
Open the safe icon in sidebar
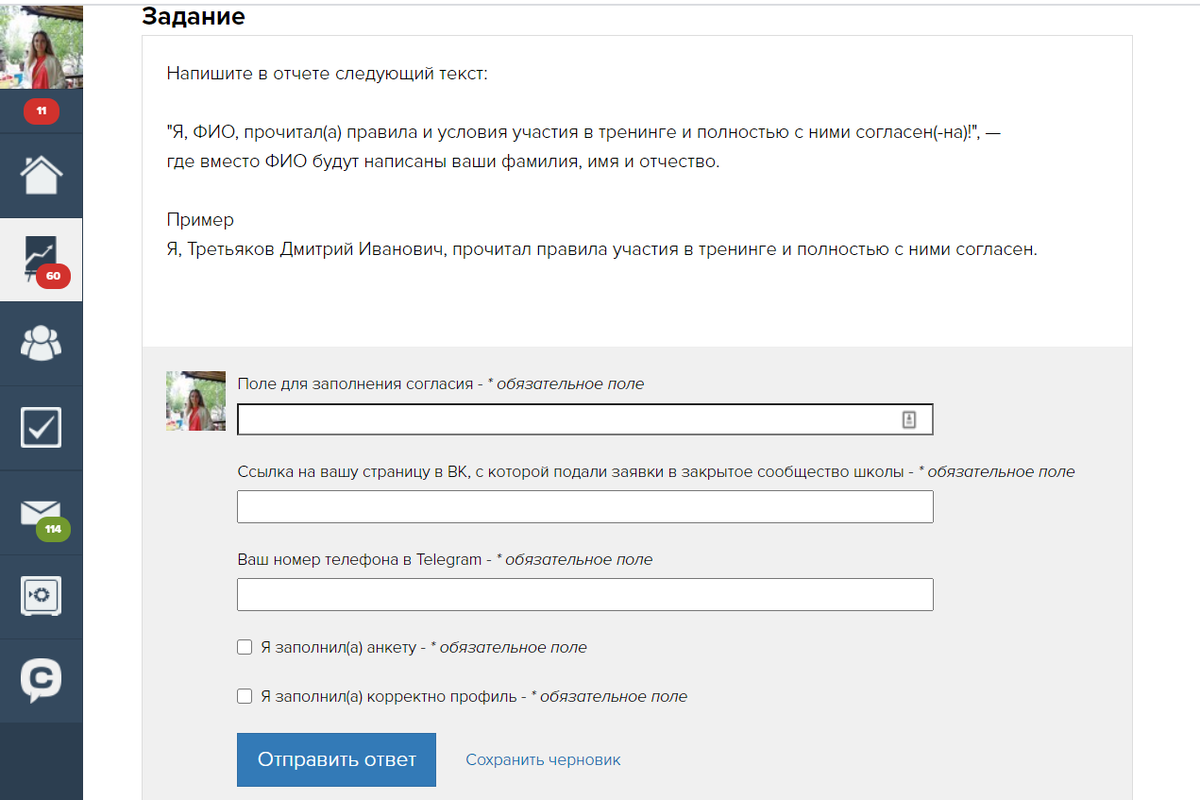pyautogui.click(x=41, y=596)
